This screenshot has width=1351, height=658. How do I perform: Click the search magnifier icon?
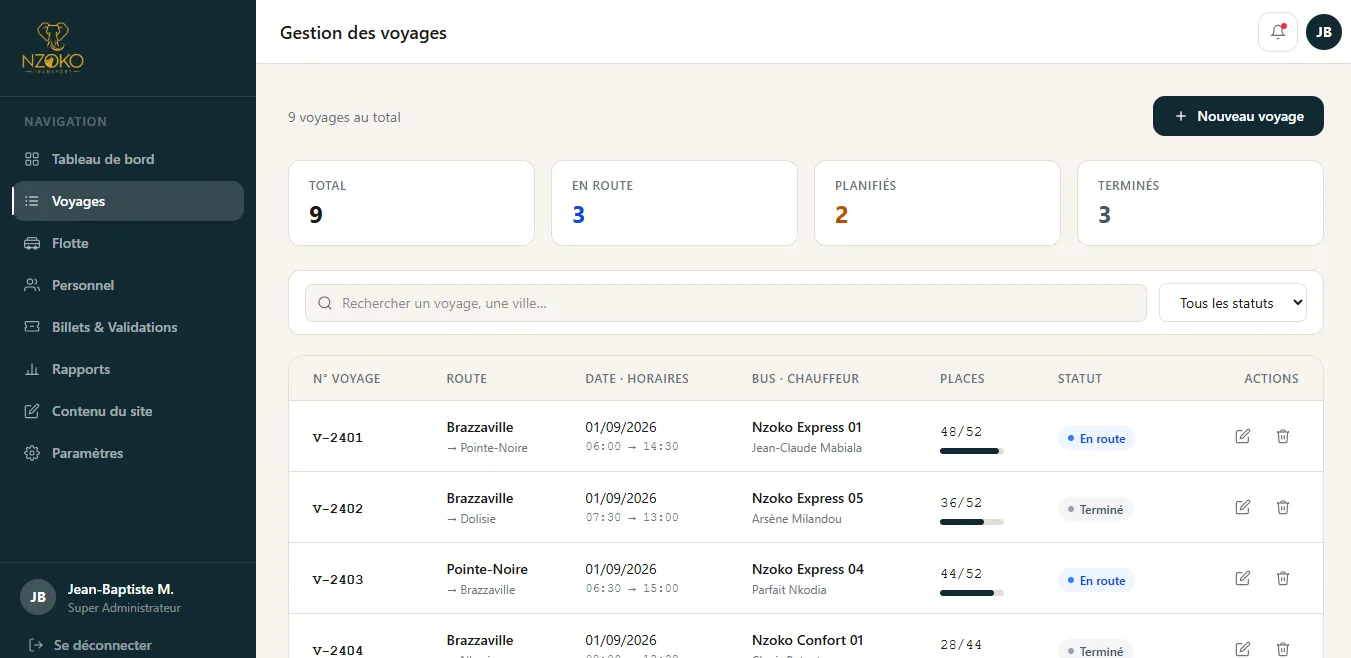(324, 303)
